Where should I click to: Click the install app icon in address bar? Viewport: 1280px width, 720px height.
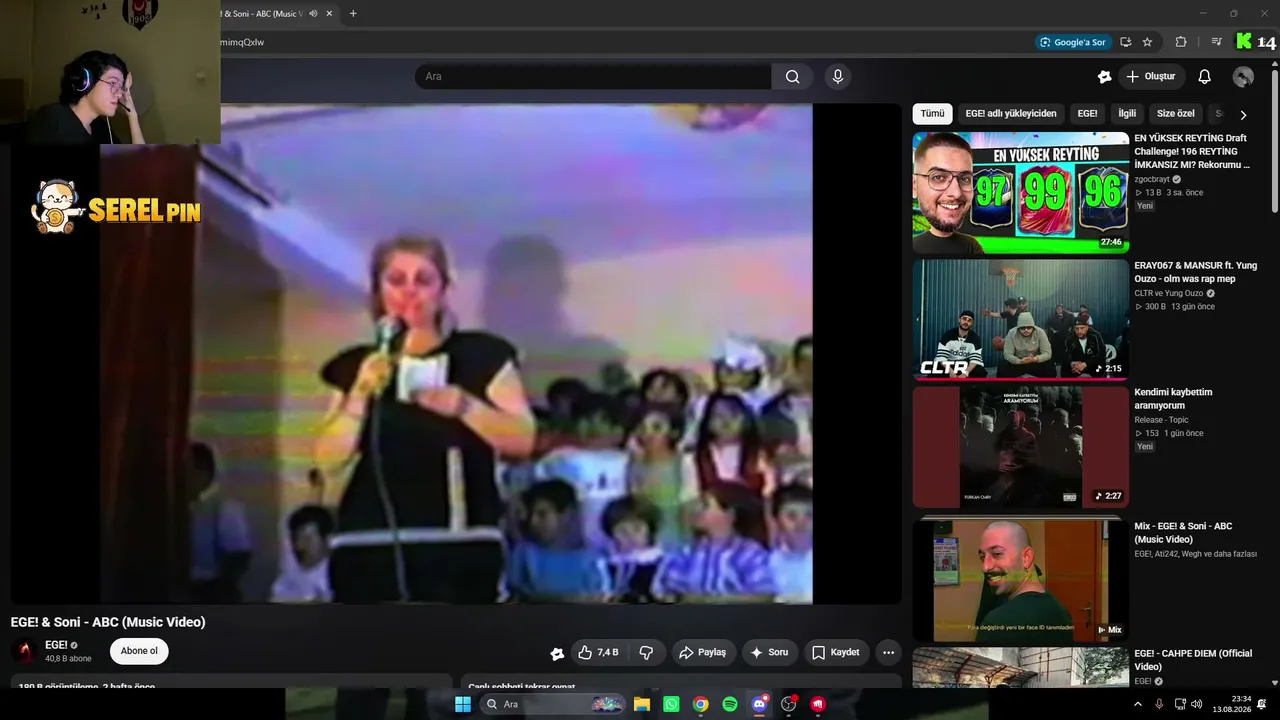click(x=1126, y=42)
